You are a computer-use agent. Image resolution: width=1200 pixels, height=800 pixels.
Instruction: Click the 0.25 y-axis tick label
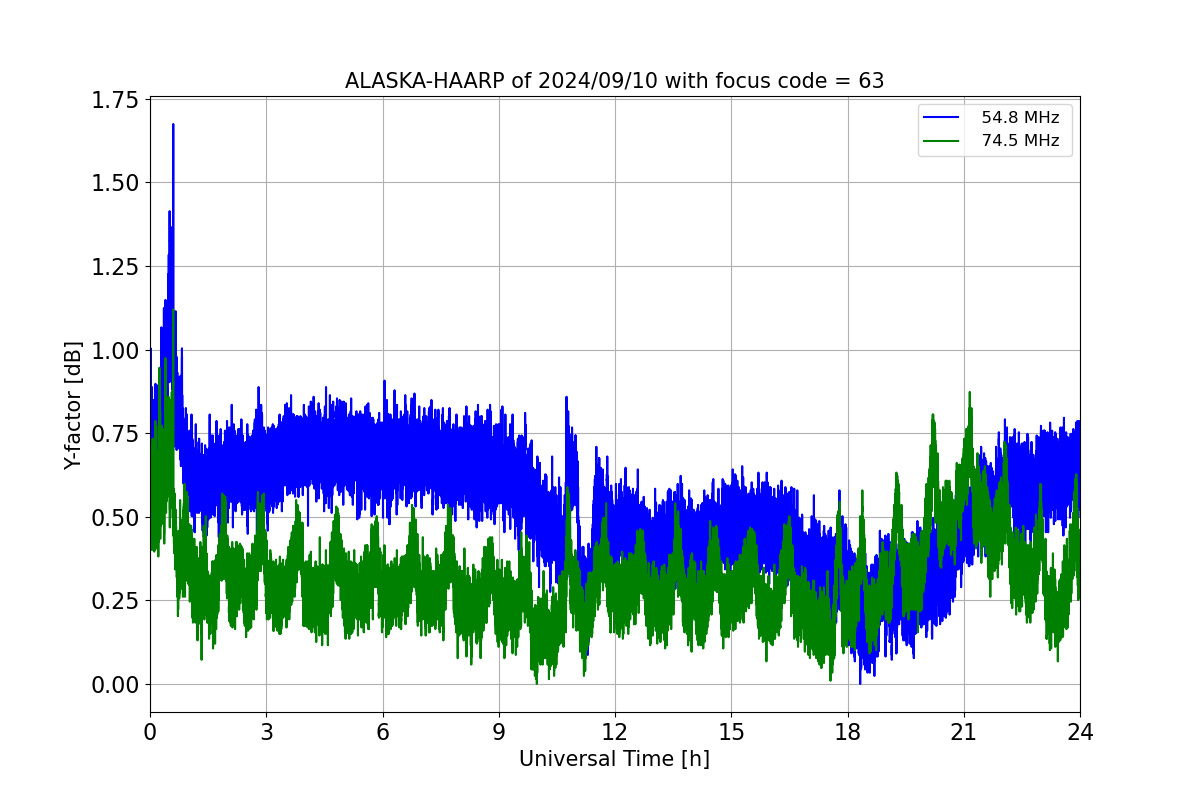tap(116, 601)
